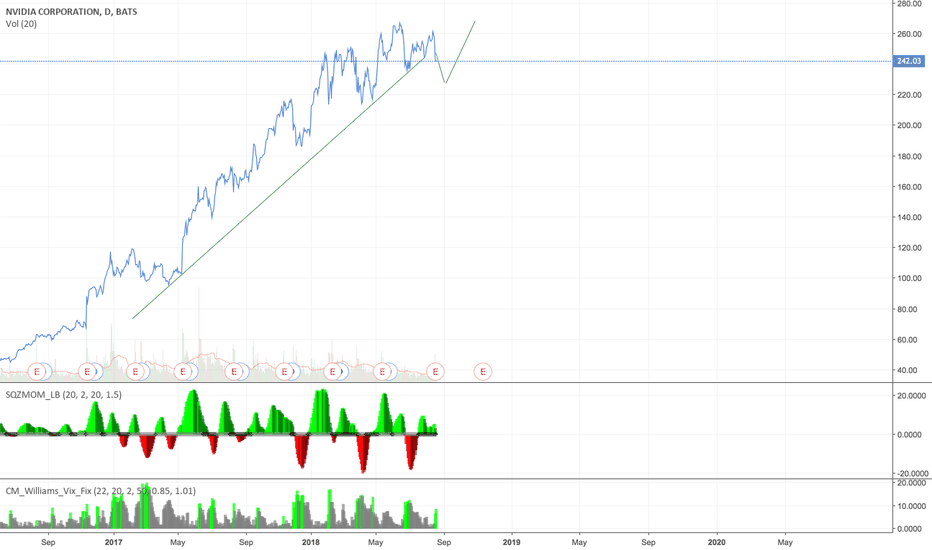Select the Vol (20) indicator label
The width and height of the screenshot is (932, 550).
pyautogui.click(x=21, y=24)
